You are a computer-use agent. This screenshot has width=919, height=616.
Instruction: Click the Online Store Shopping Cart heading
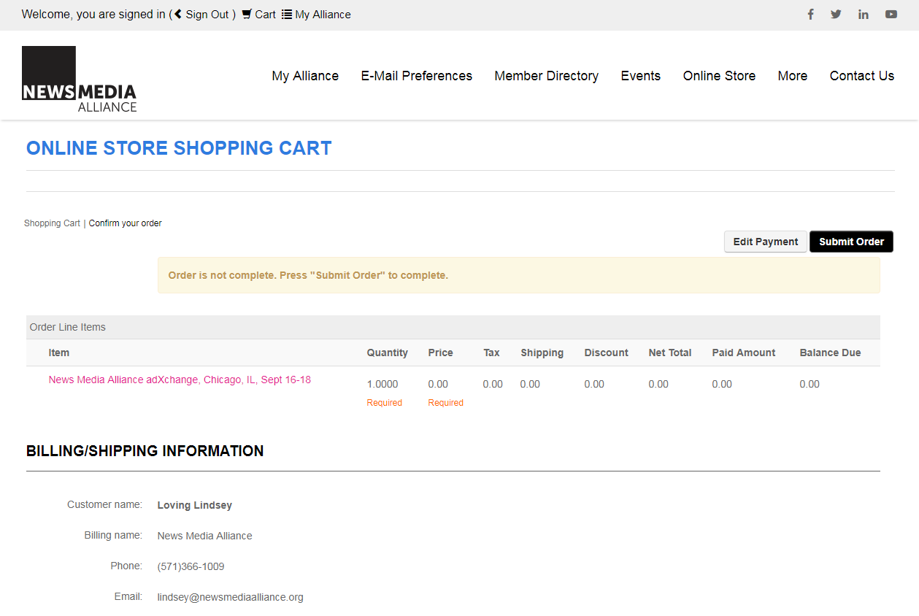click(x=179, y=148)
